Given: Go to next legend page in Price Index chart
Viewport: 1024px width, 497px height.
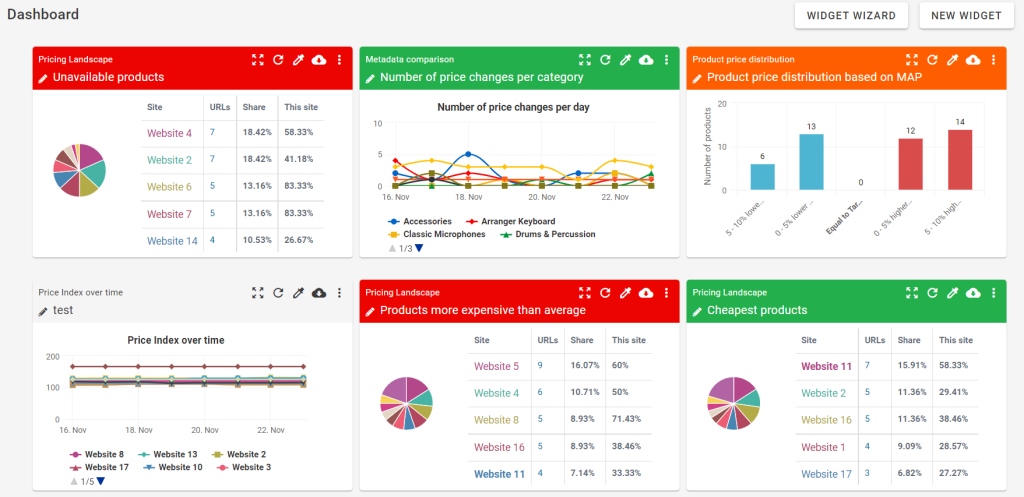Looking at the screenshot, I should coord(99,481).
